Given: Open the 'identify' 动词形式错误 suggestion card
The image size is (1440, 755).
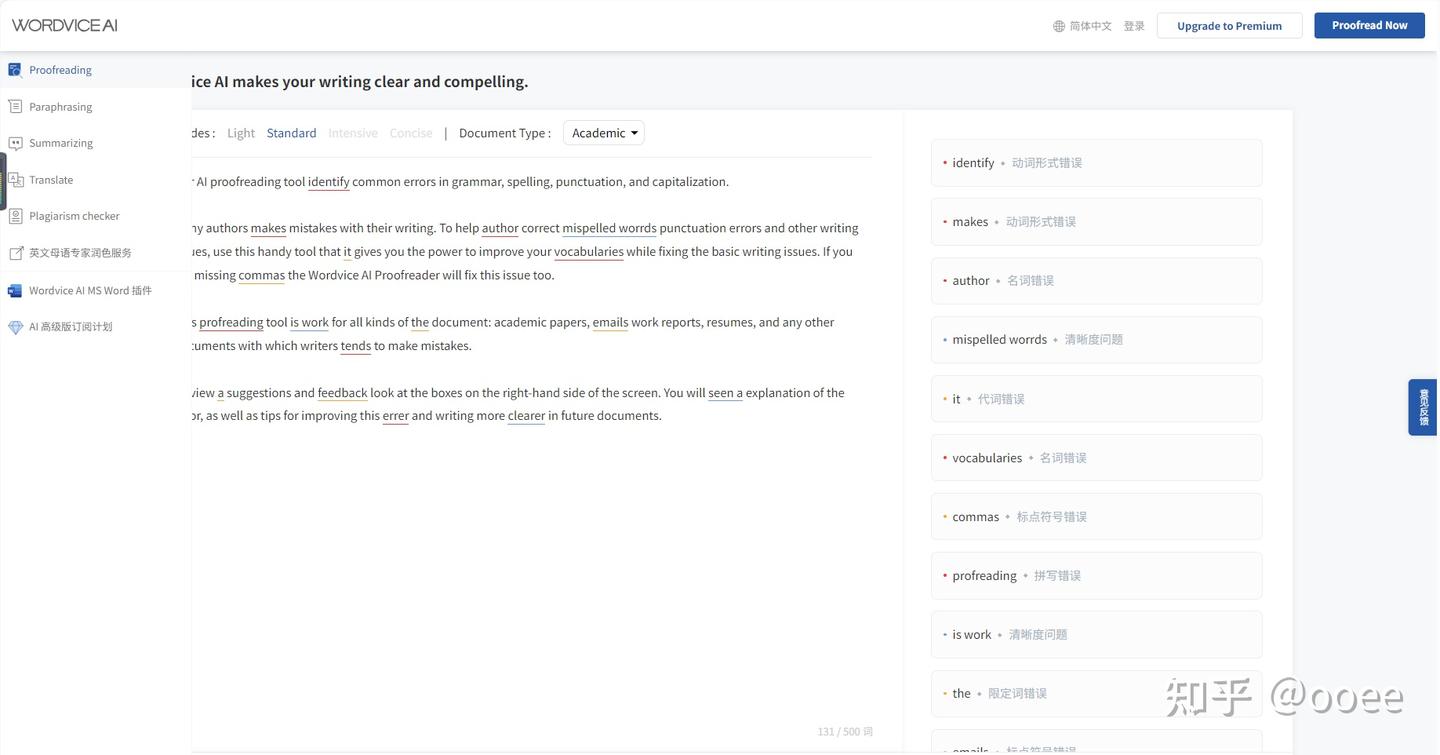Looking at the screenshot, I should (1096, 163).
